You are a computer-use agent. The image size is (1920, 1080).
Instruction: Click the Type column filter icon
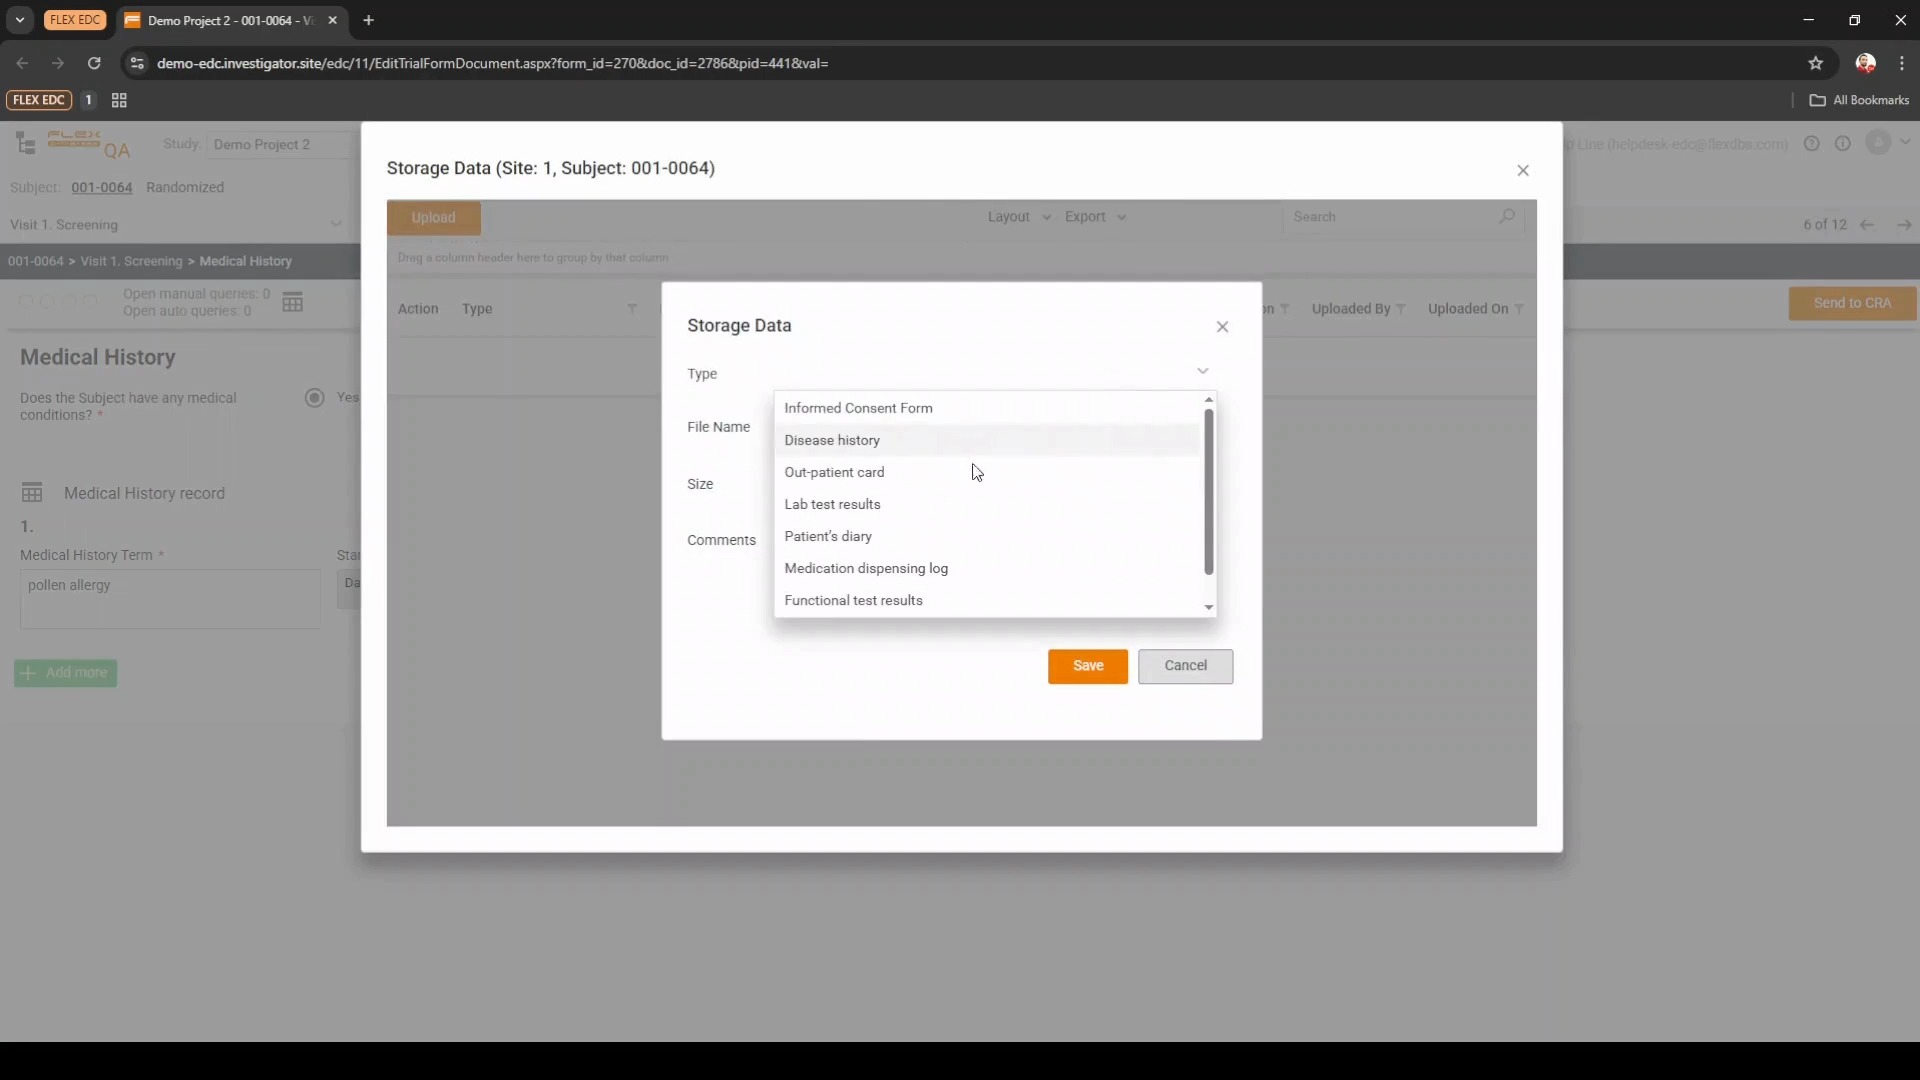click(x=632, y=309)
